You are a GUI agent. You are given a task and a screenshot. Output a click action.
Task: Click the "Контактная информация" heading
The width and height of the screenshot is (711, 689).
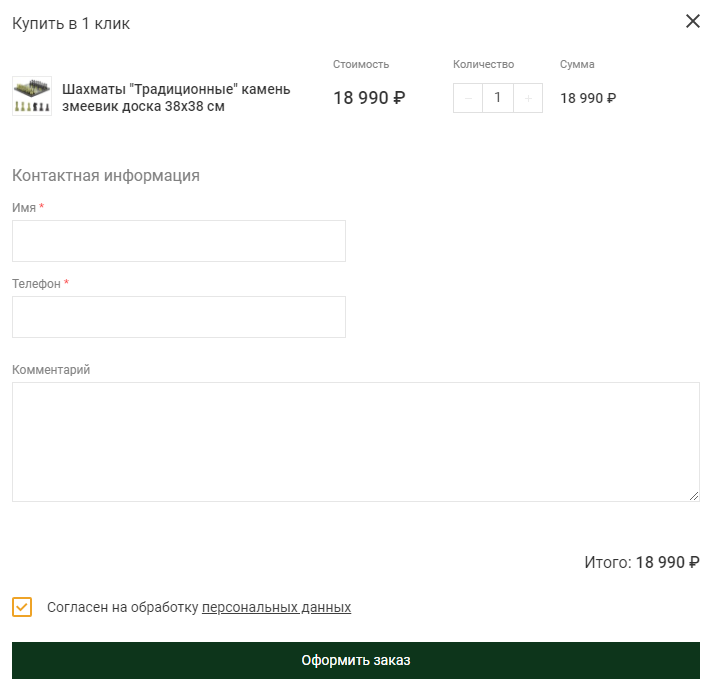point(106,175)
